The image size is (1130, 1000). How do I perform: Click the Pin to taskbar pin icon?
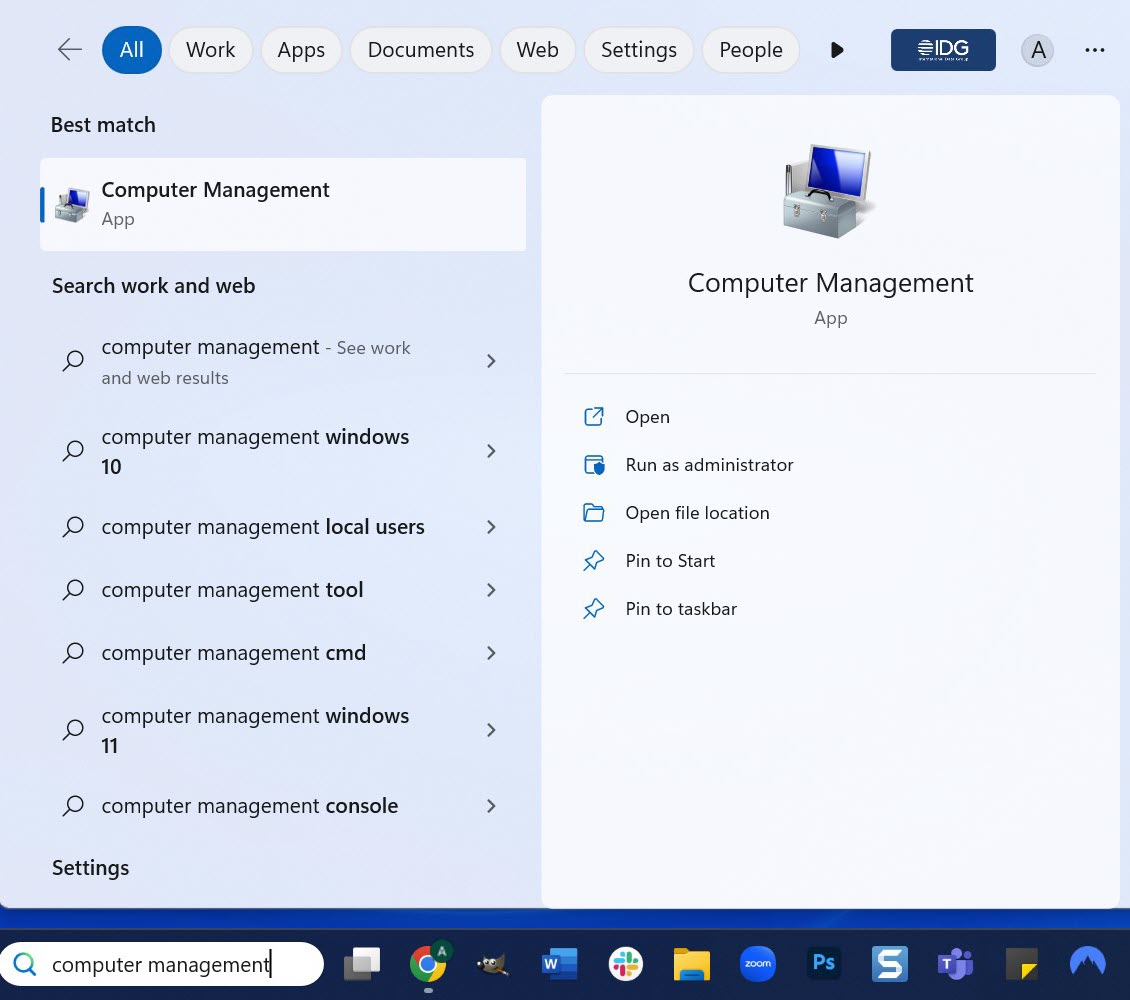tap(594, 609)
